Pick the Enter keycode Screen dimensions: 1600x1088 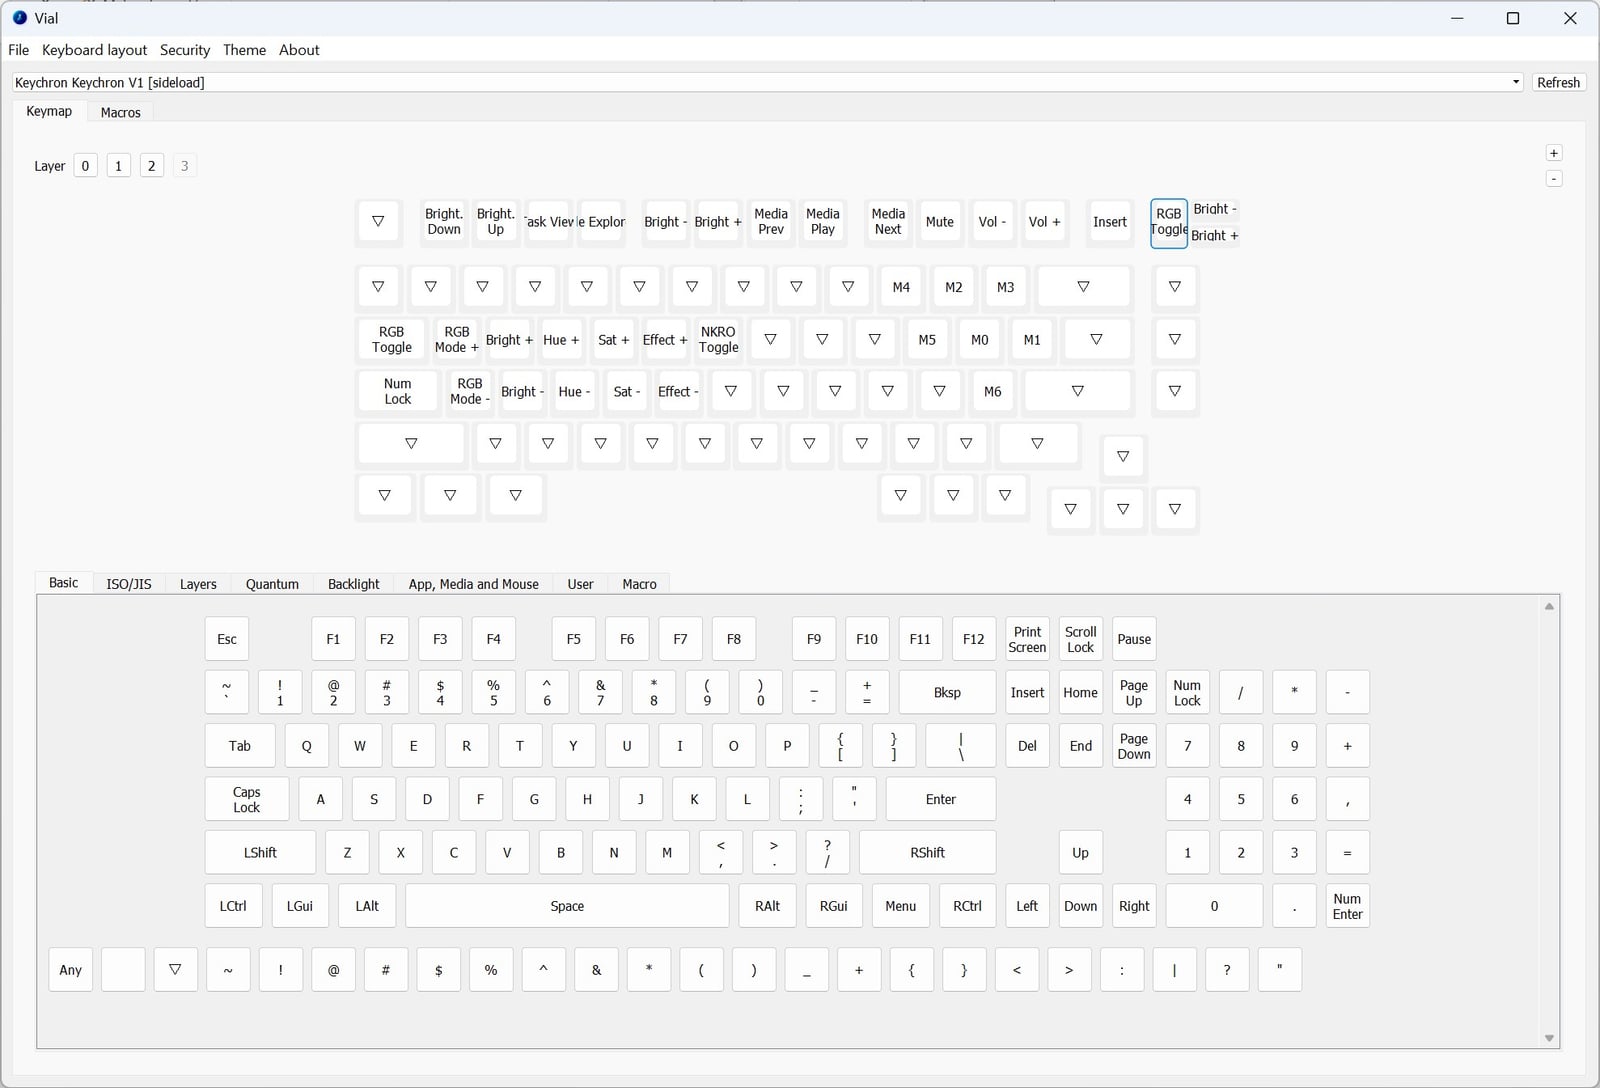coord(941,799)
